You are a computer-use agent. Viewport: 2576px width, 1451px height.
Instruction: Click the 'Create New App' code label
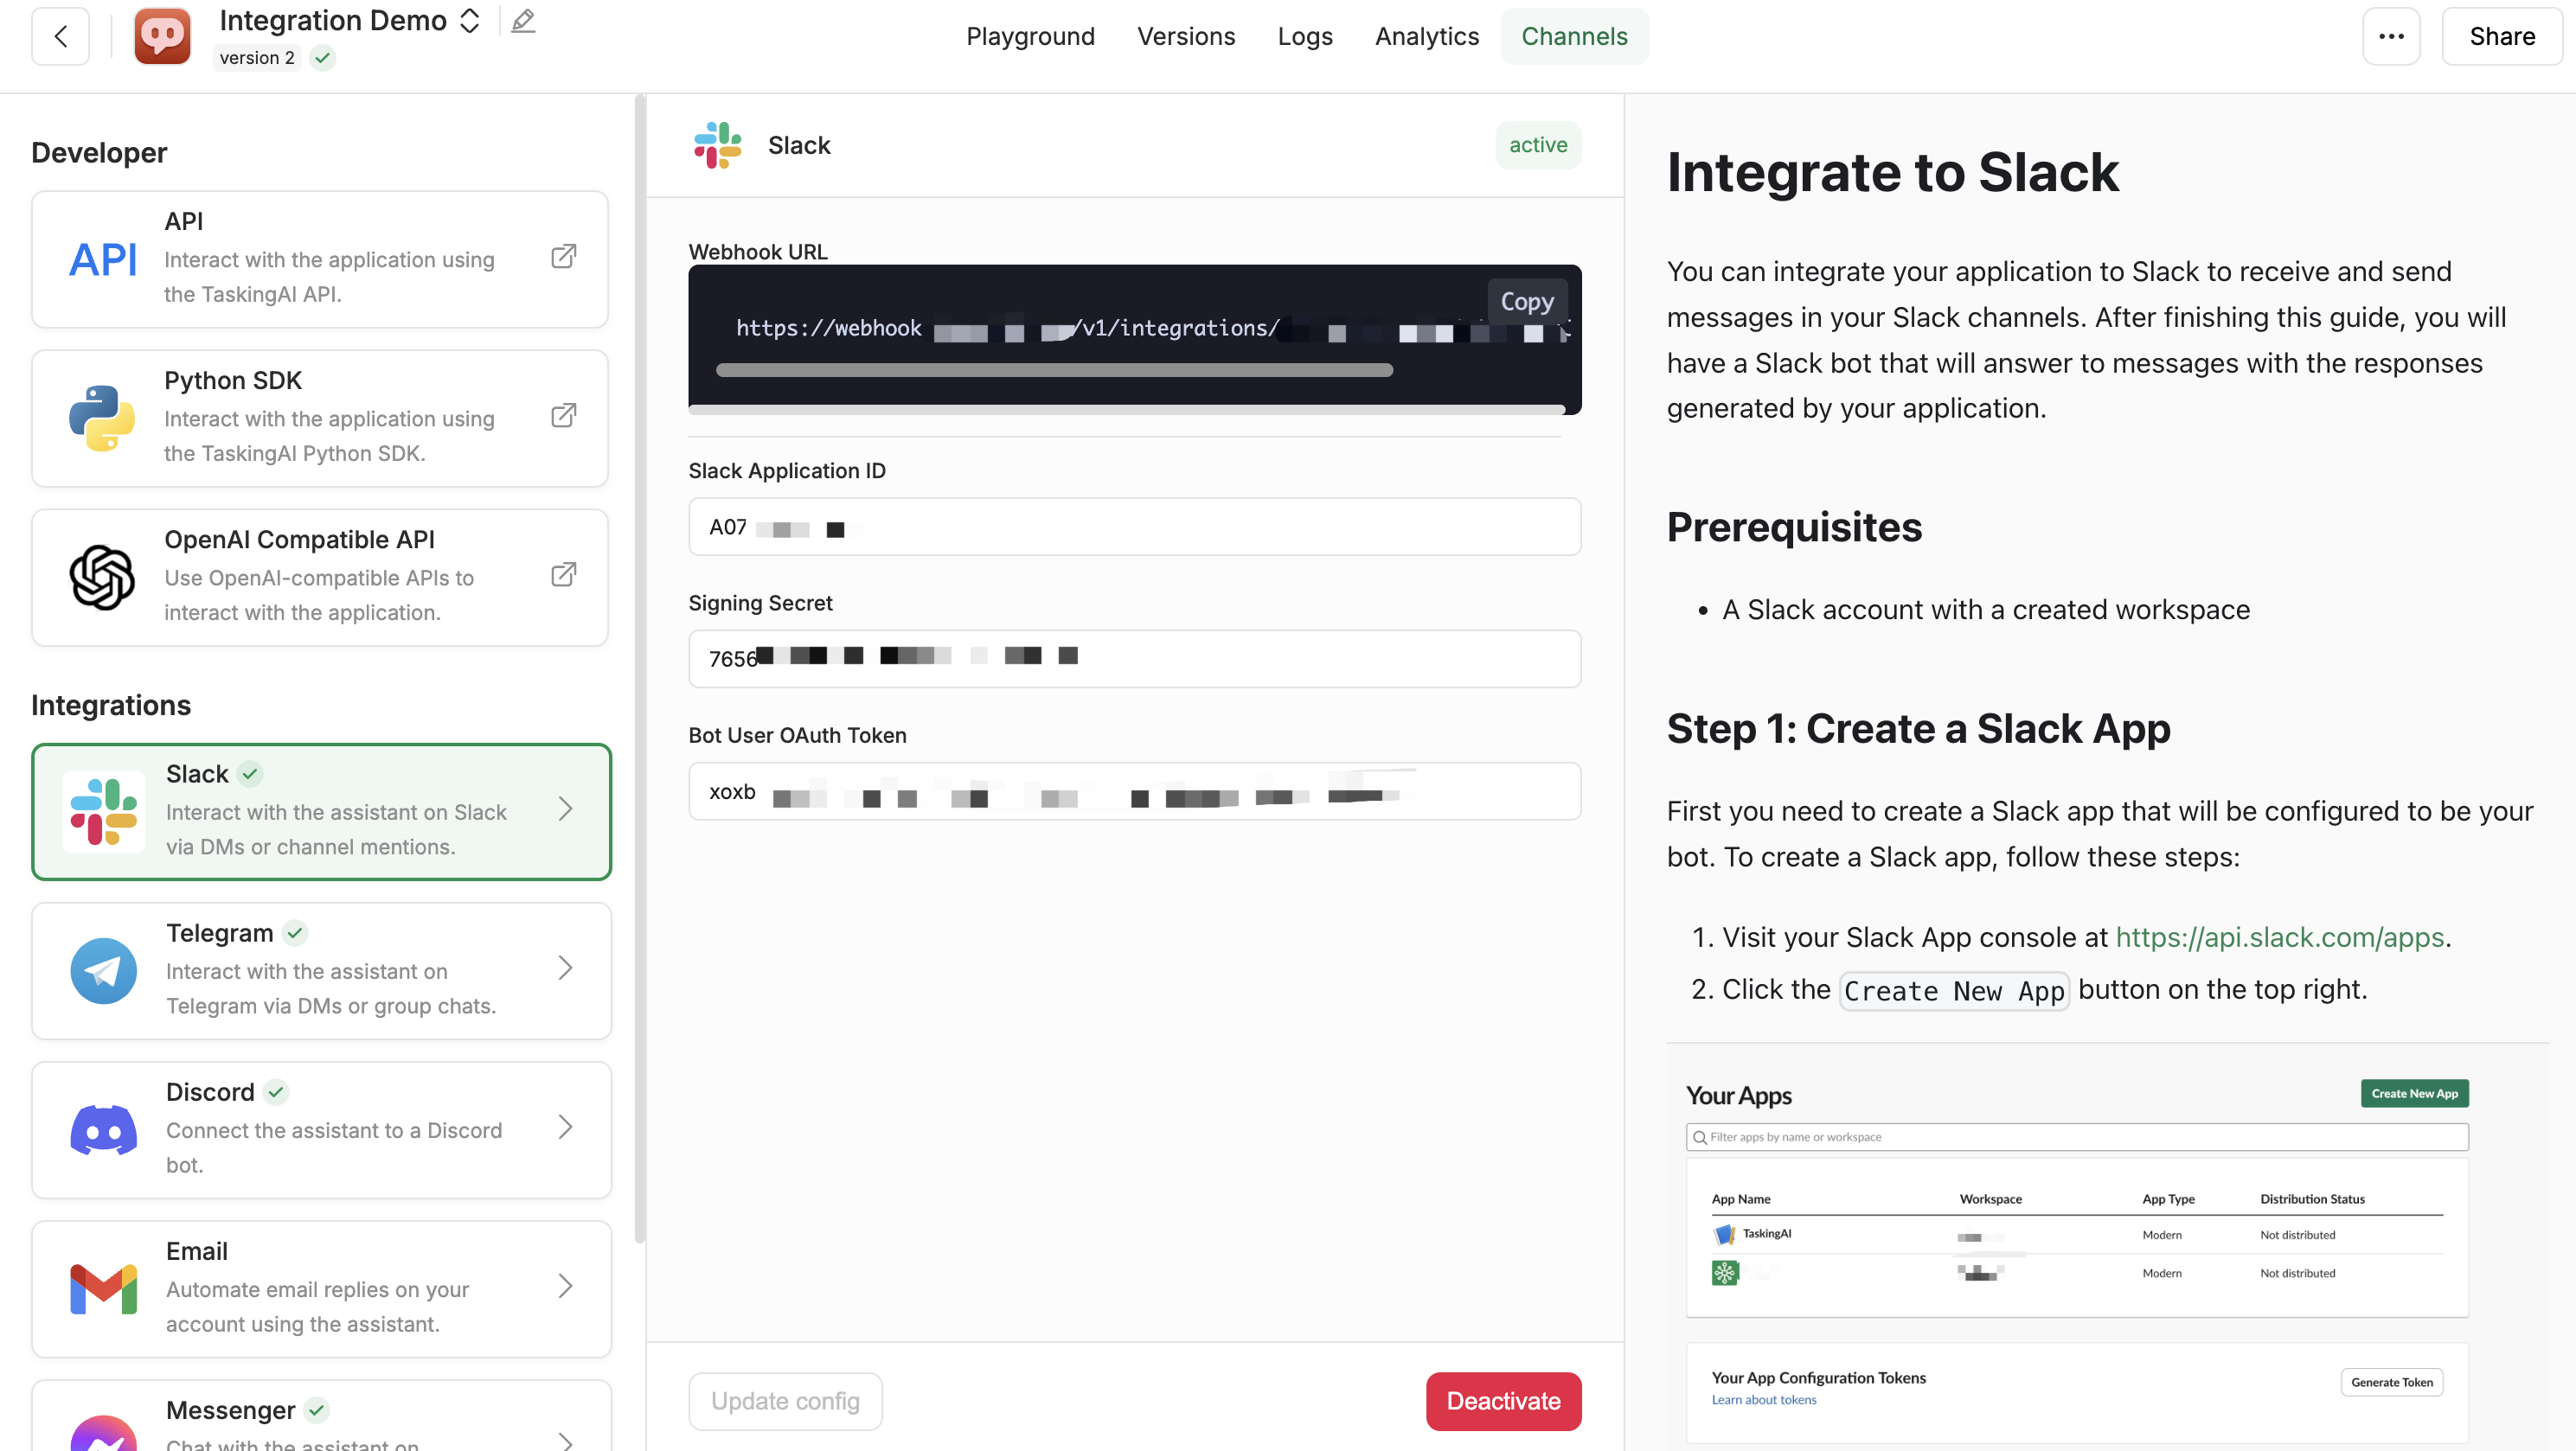coord(1954,991)
